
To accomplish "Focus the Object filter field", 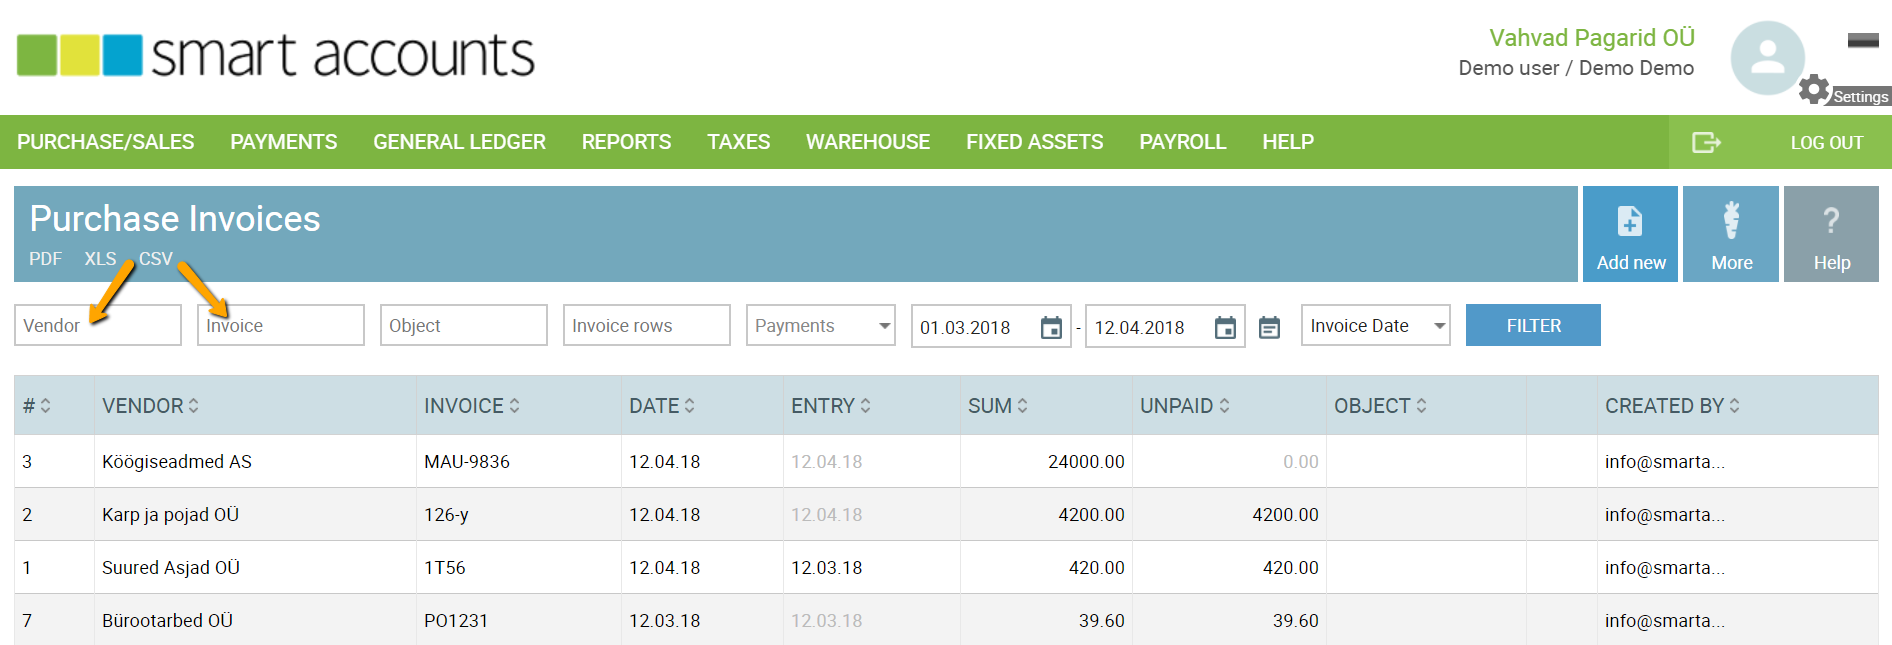I will pos(464,325).
